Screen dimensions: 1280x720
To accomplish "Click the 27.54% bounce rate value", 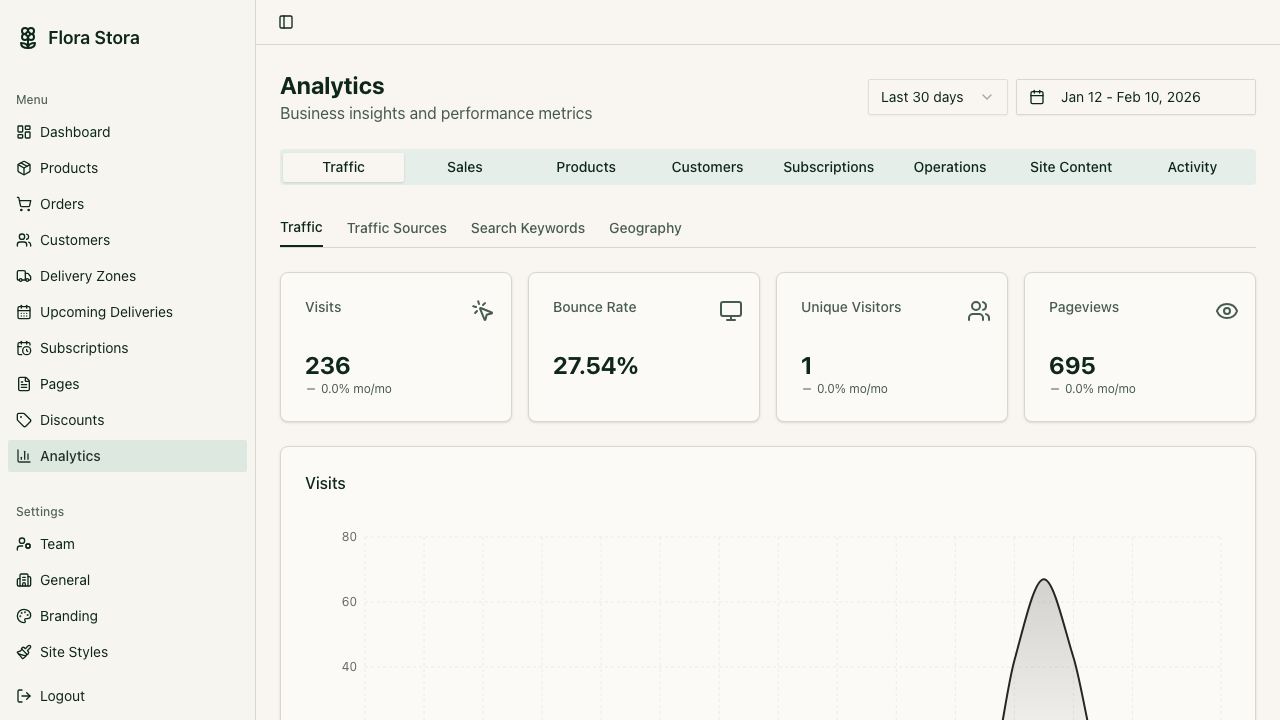I will coord(595,366).
